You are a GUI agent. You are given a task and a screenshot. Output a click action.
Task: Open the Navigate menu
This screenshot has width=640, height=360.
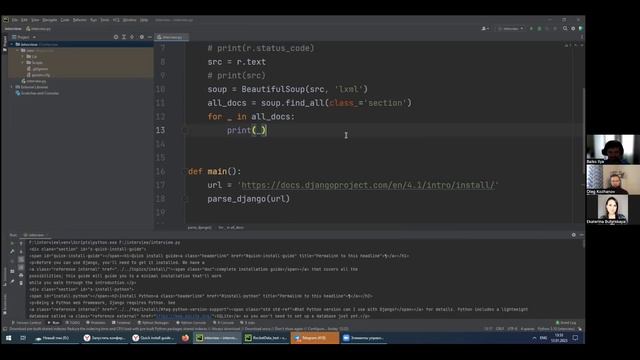coord(50,20)
